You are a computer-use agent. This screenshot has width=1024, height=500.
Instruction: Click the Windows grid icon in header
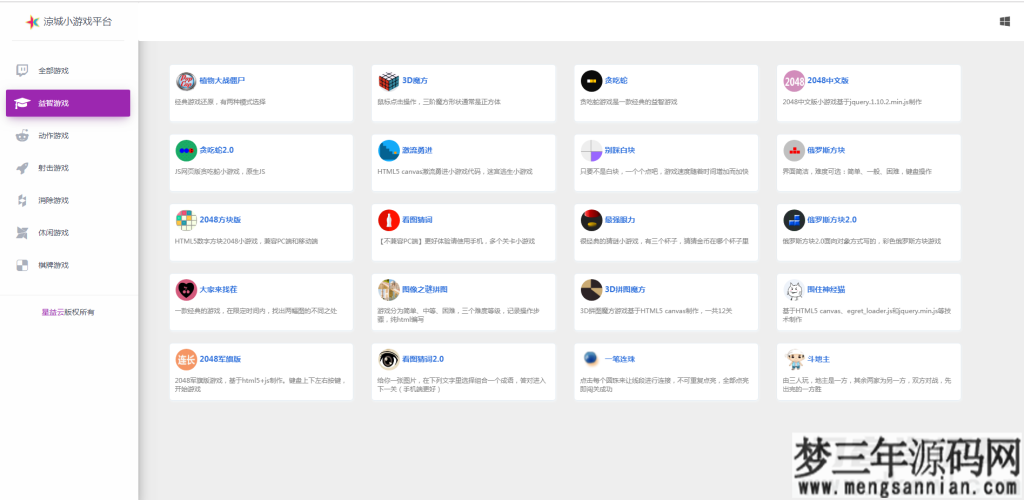point(1004,21)
